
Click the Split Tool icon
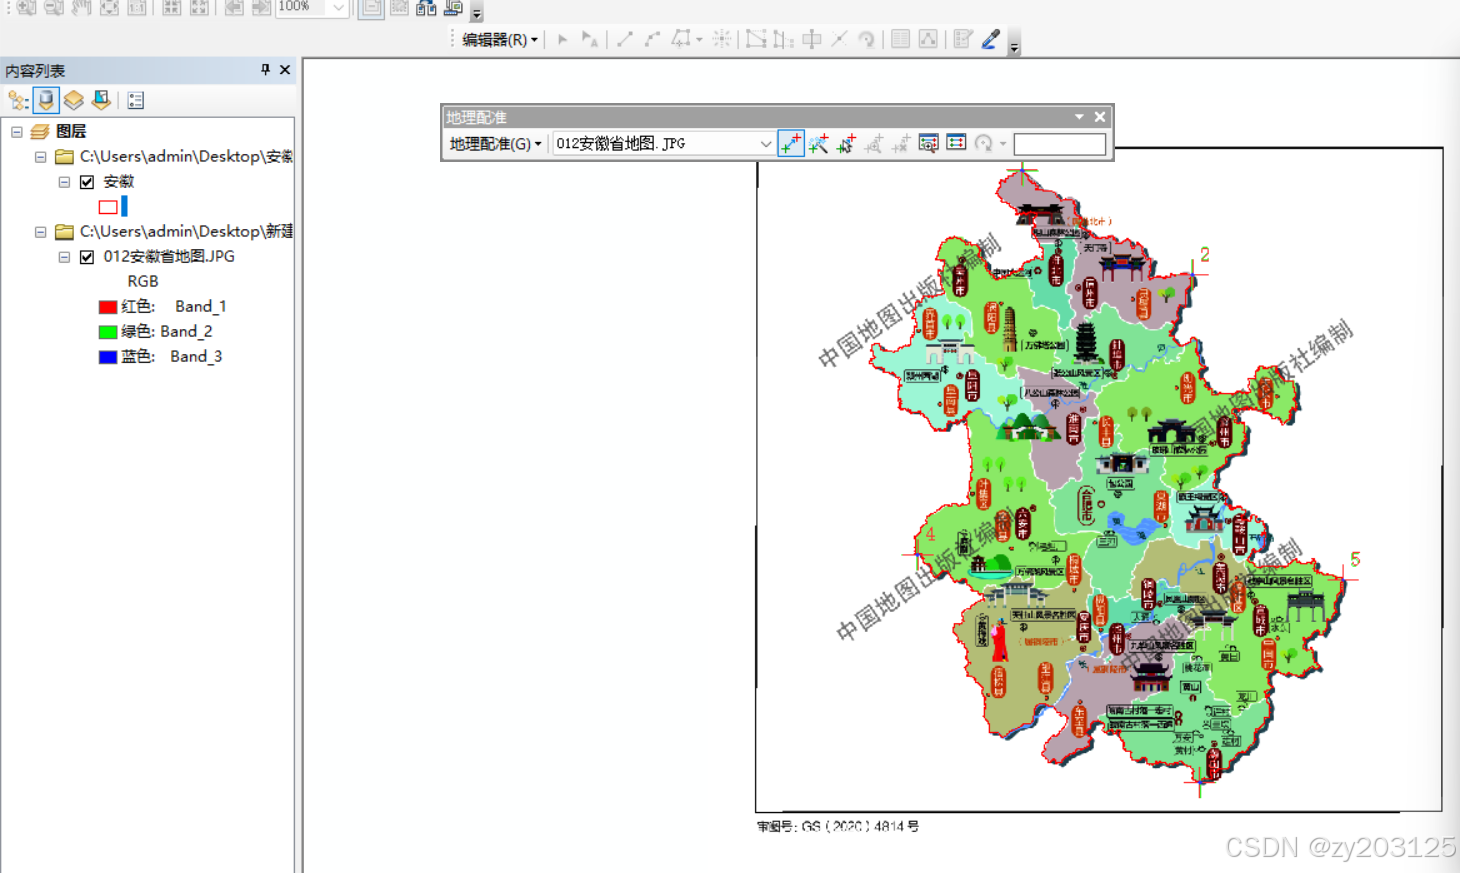[839, 40]
